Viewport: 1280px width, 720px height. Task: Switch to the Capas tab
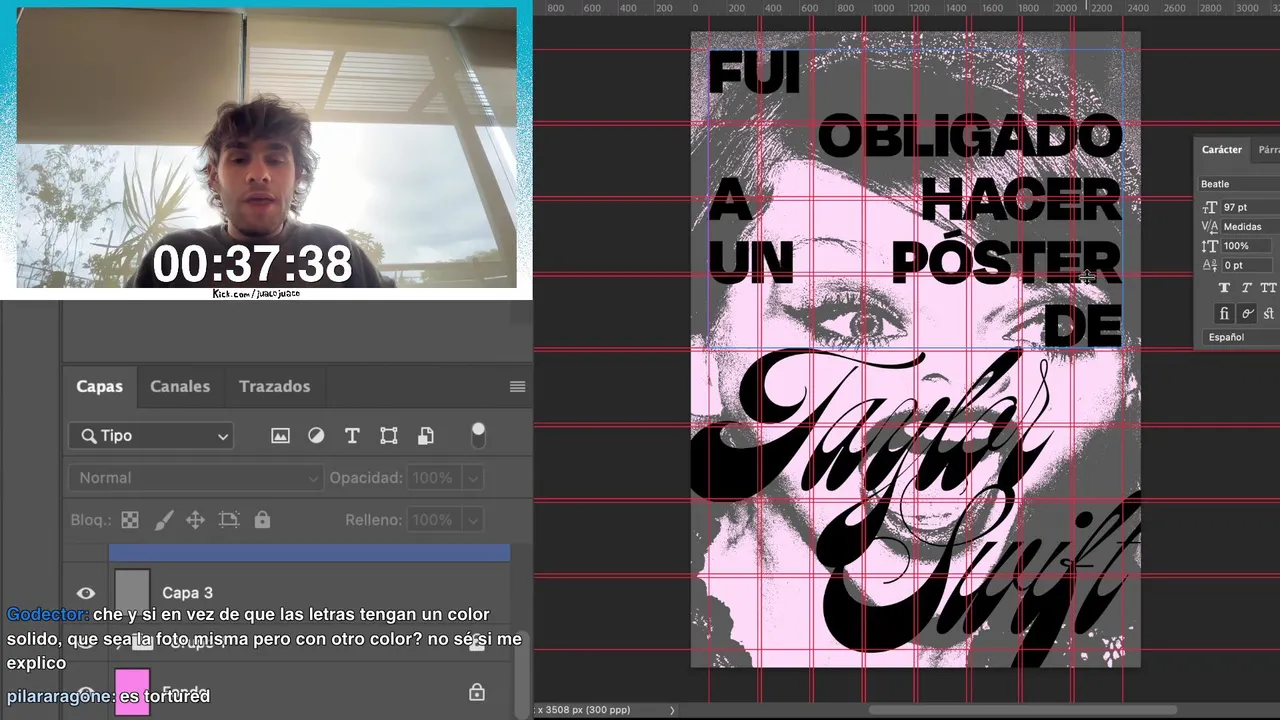pos(100,386)
